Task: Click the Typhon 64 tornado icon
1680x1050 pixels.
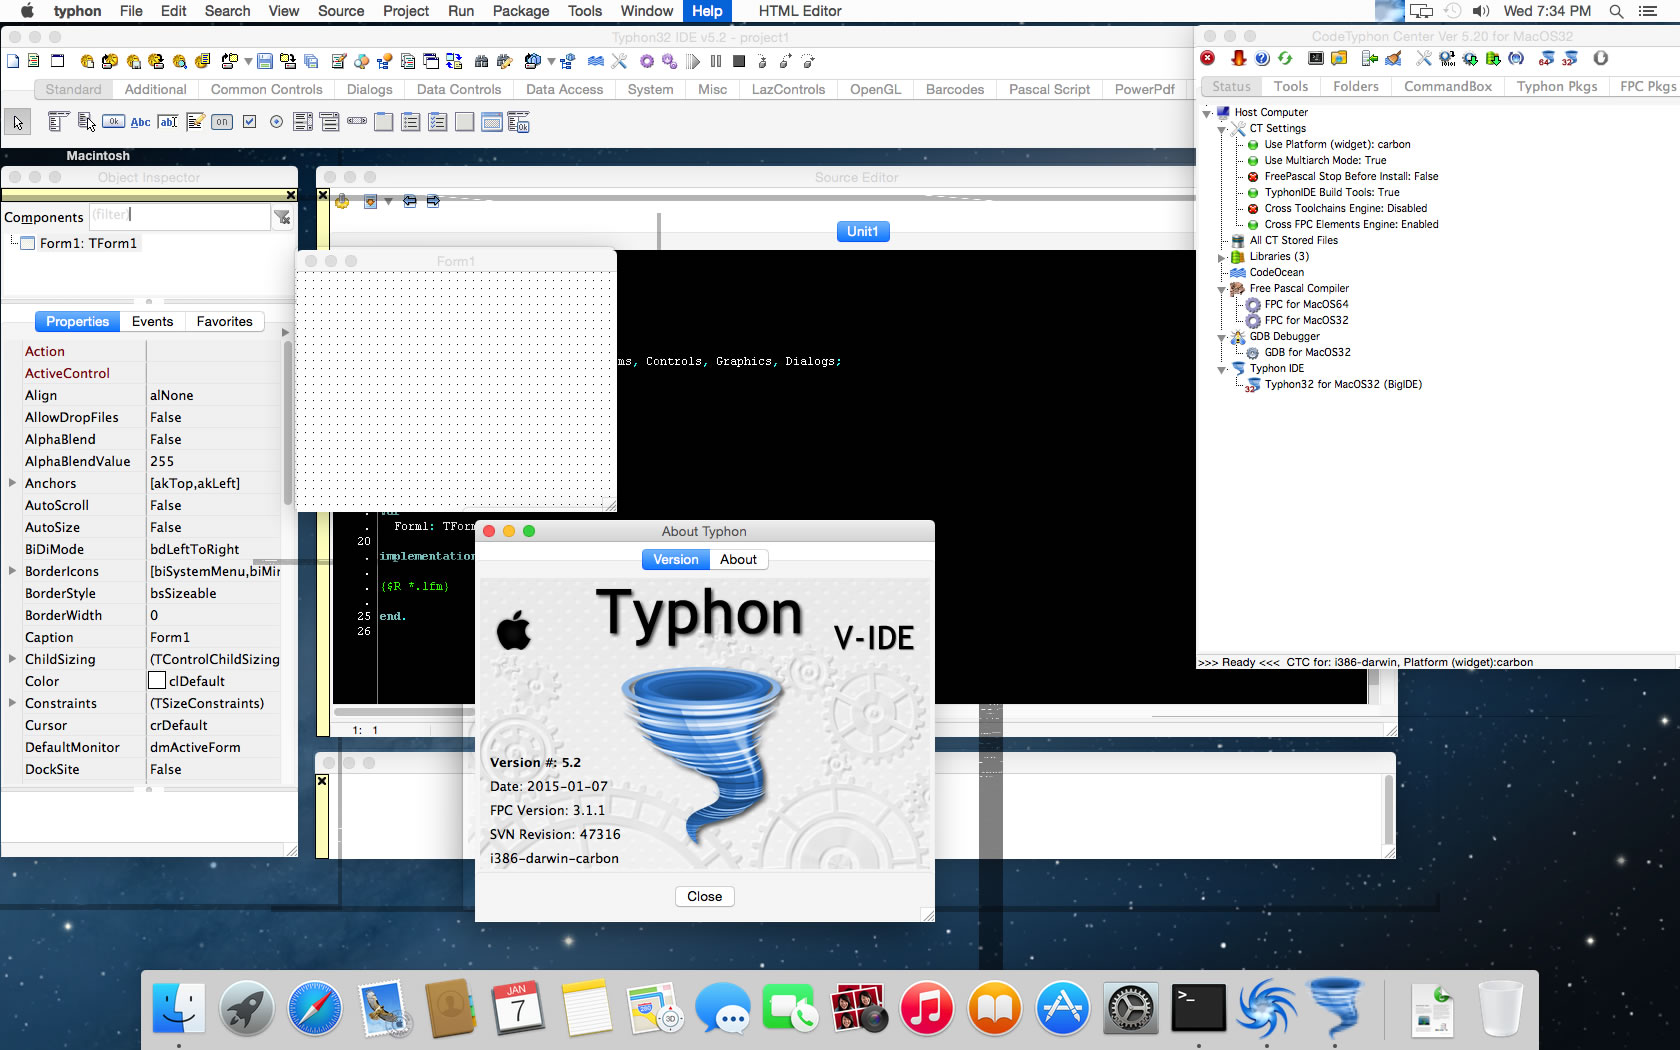Action: (x=1547, y=58)
